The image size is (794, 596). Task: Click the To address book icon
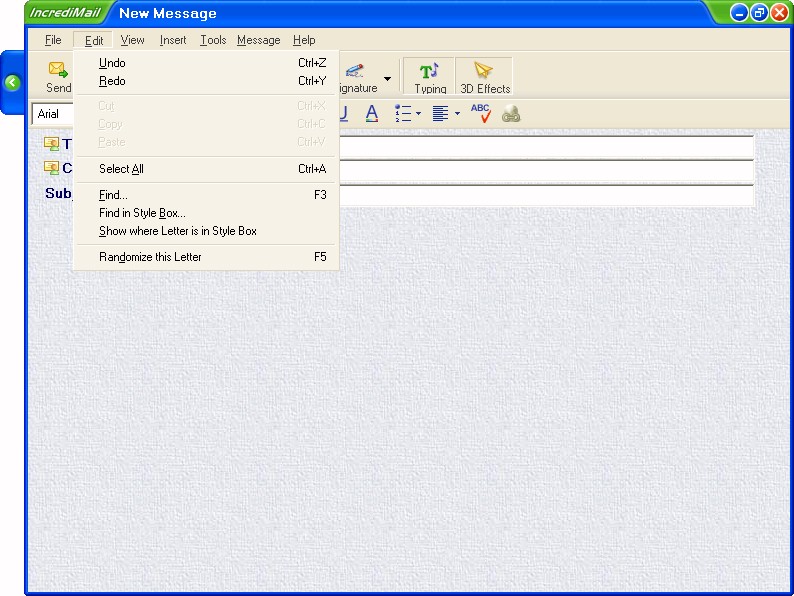pos(52,144)
